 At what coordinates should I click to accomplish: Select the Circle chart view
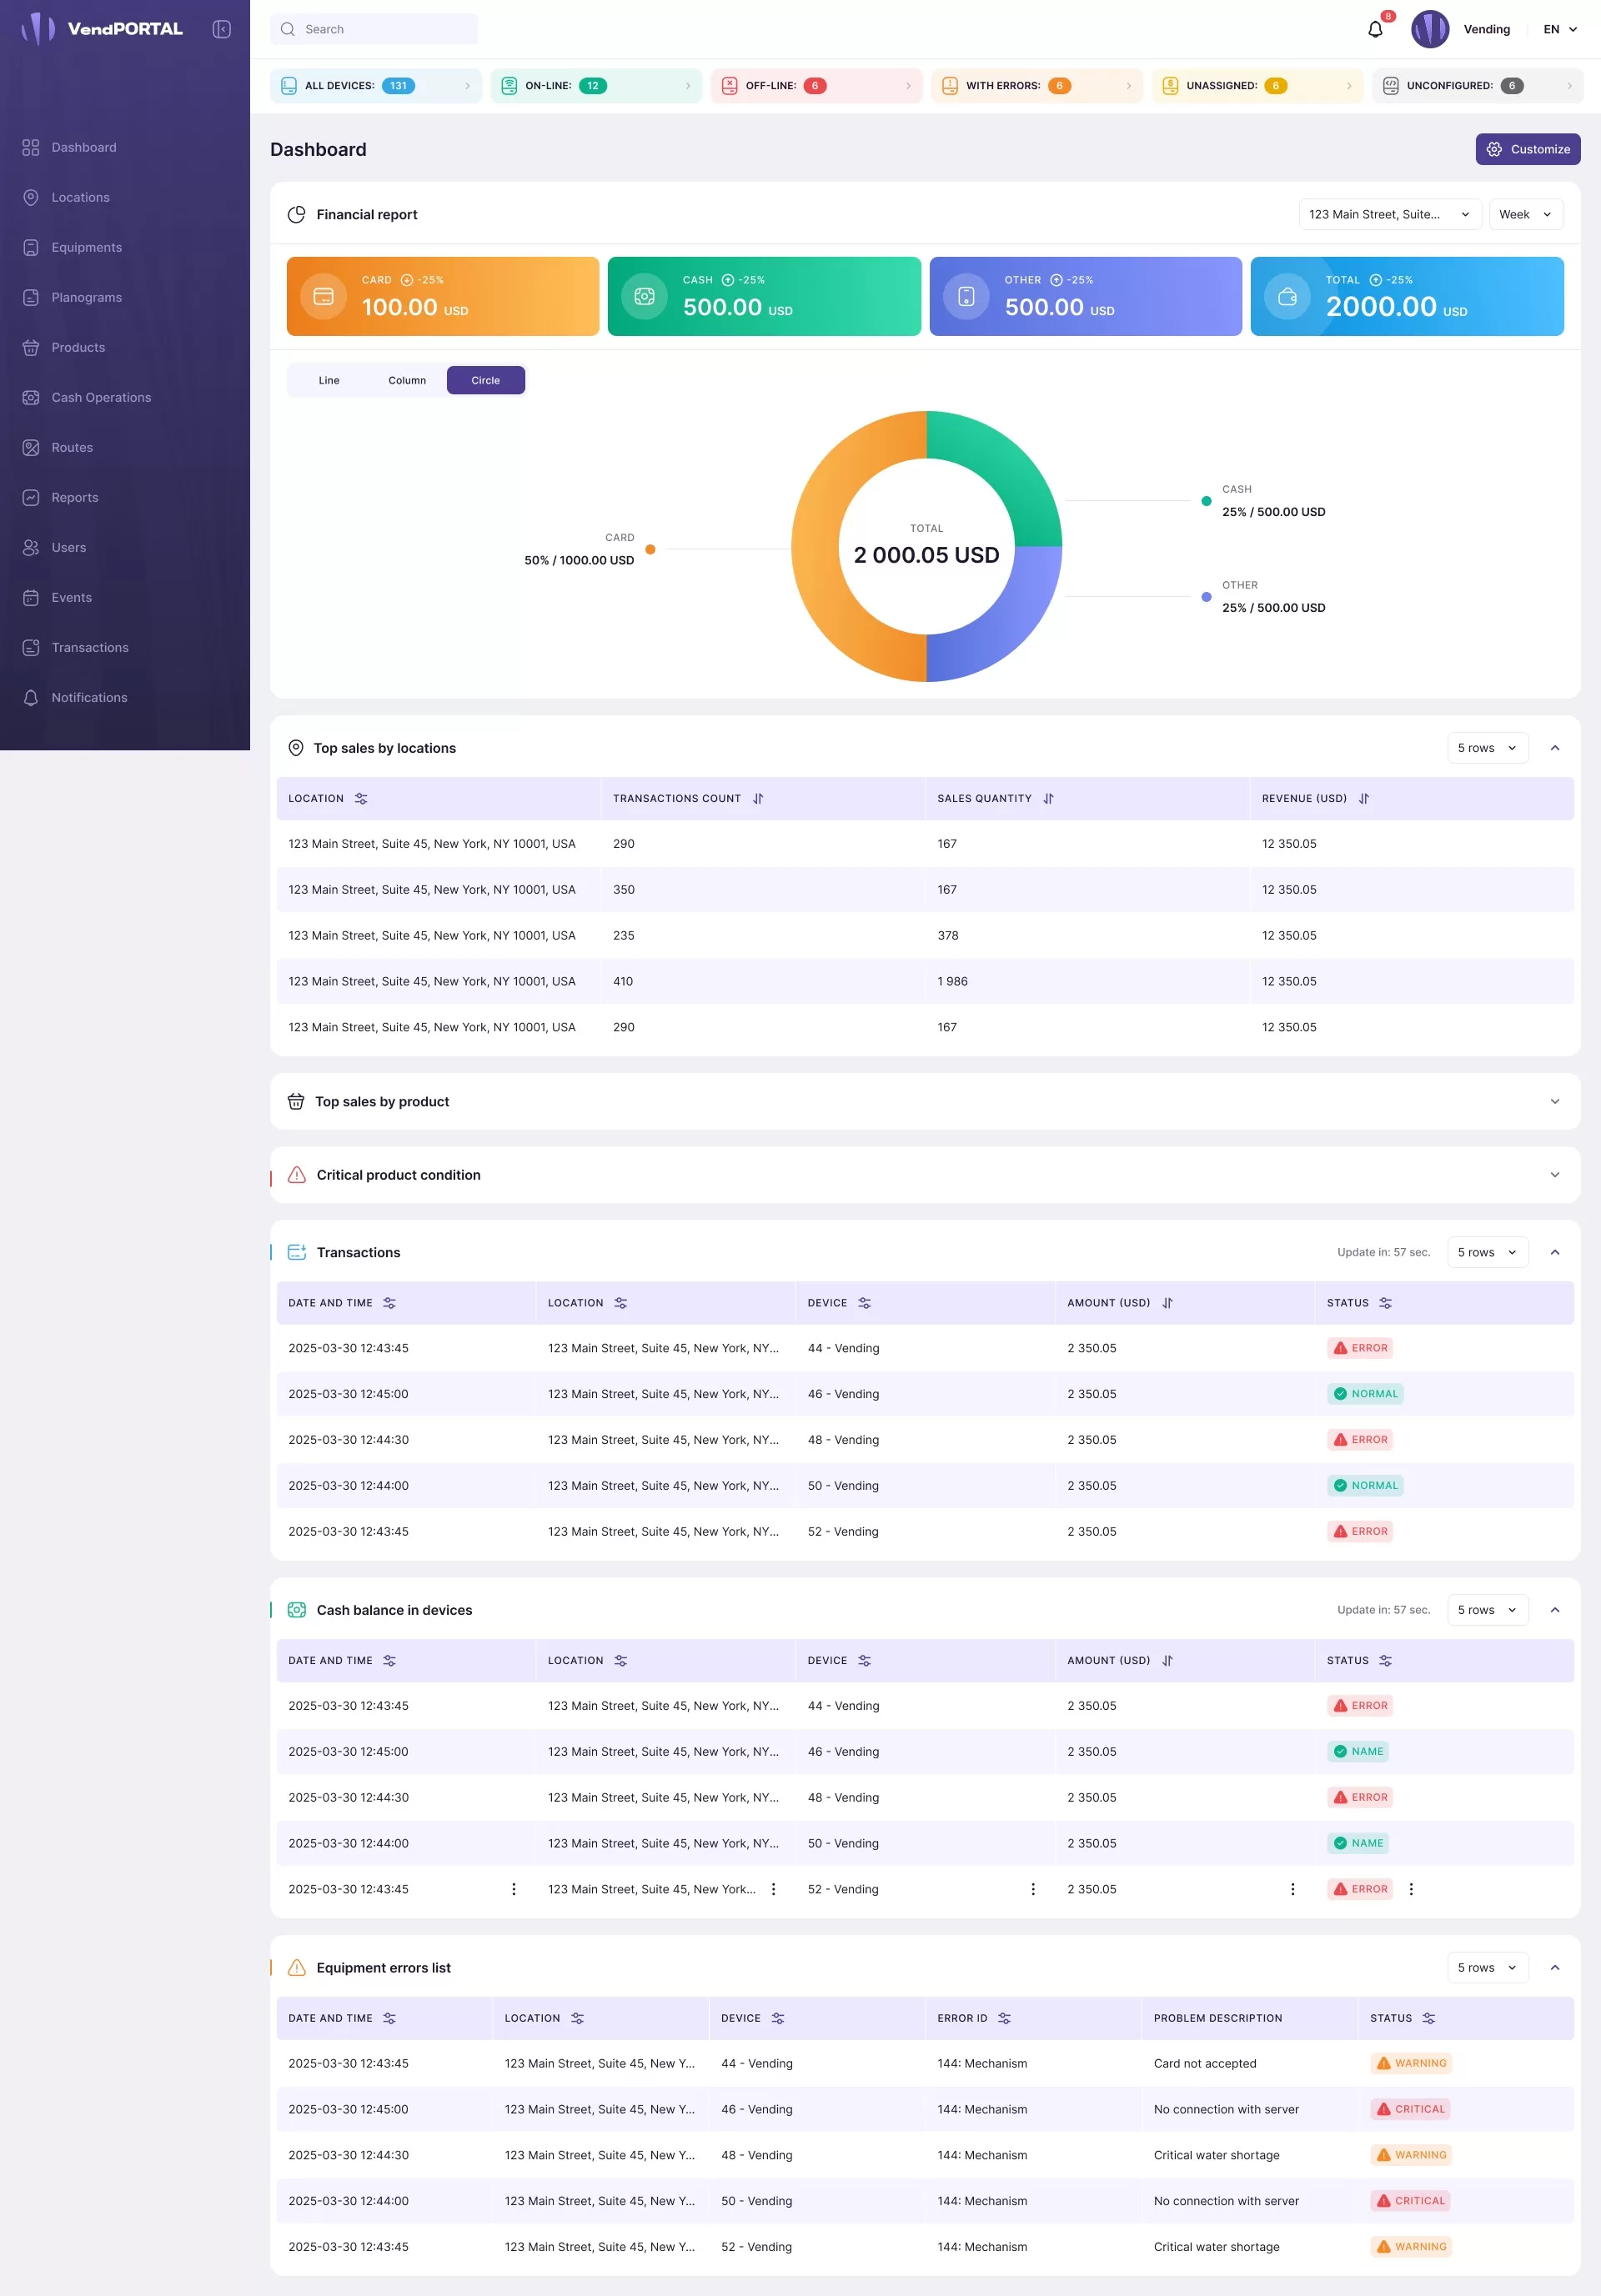(x=485, y=380)
